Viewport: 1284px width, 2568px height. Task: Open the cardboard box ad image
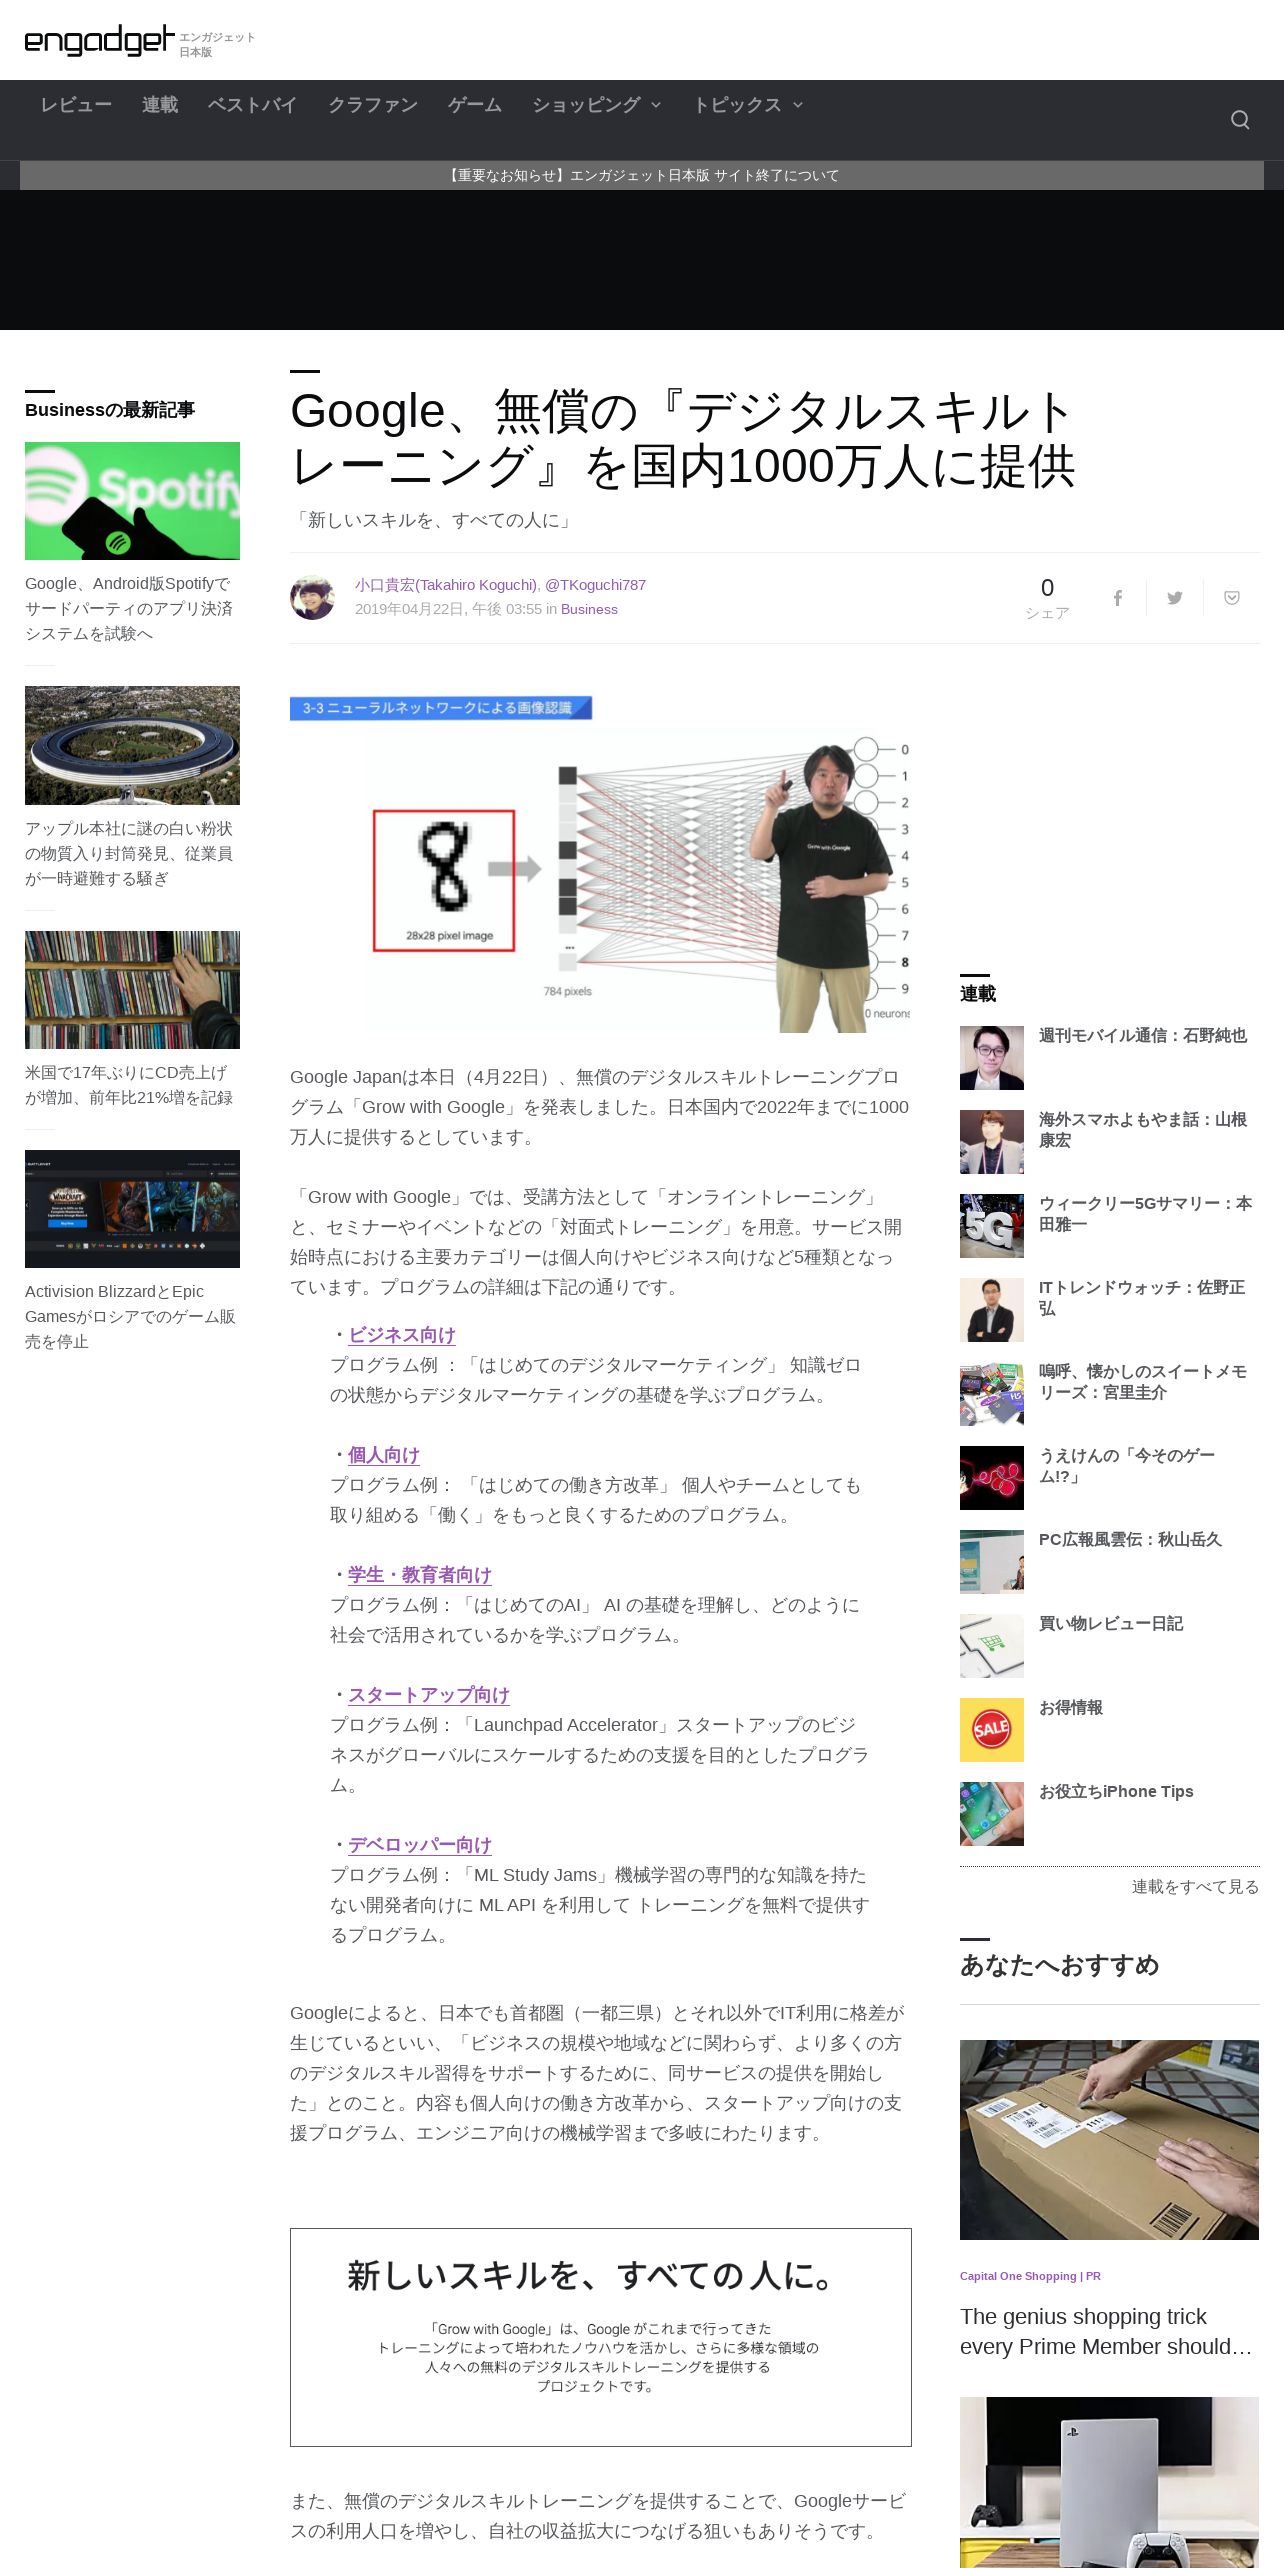tap(1109, 2140)
